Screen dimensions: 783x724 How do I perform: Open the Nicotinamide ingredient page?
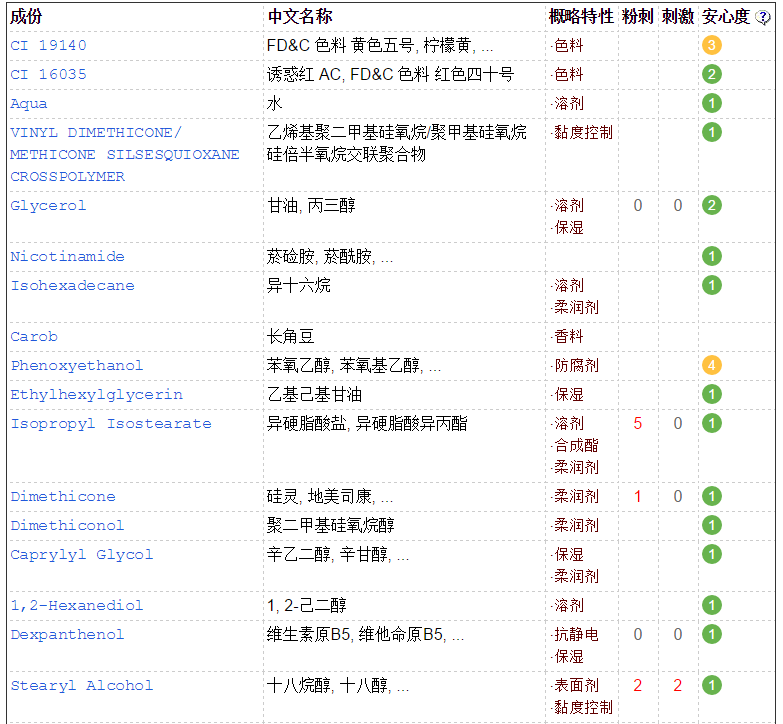tap(67, 256)
